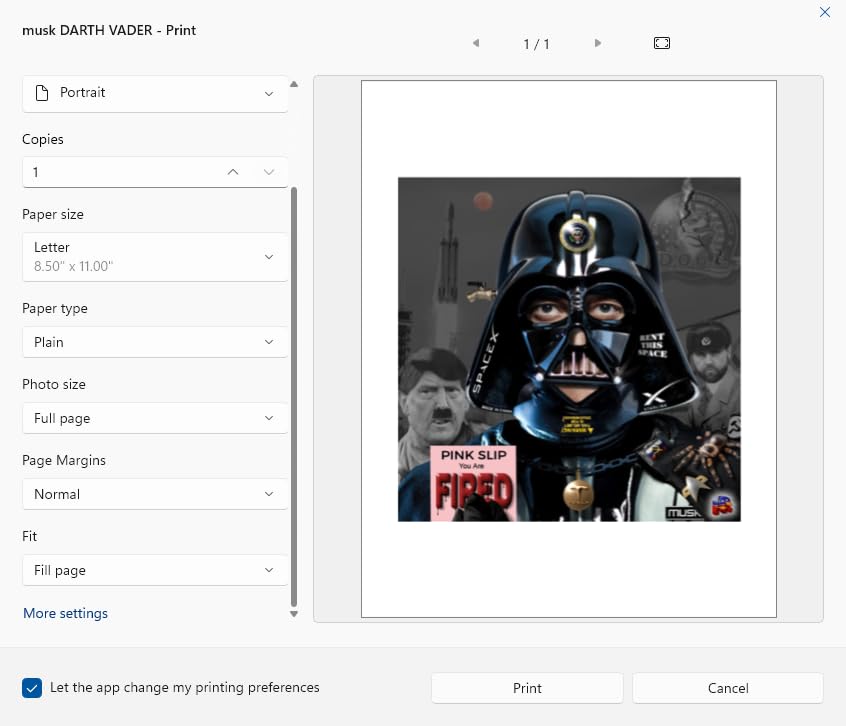Increase copies with the up arrow
The width and height of the screenshot is (846, 726).
[233, 172]
